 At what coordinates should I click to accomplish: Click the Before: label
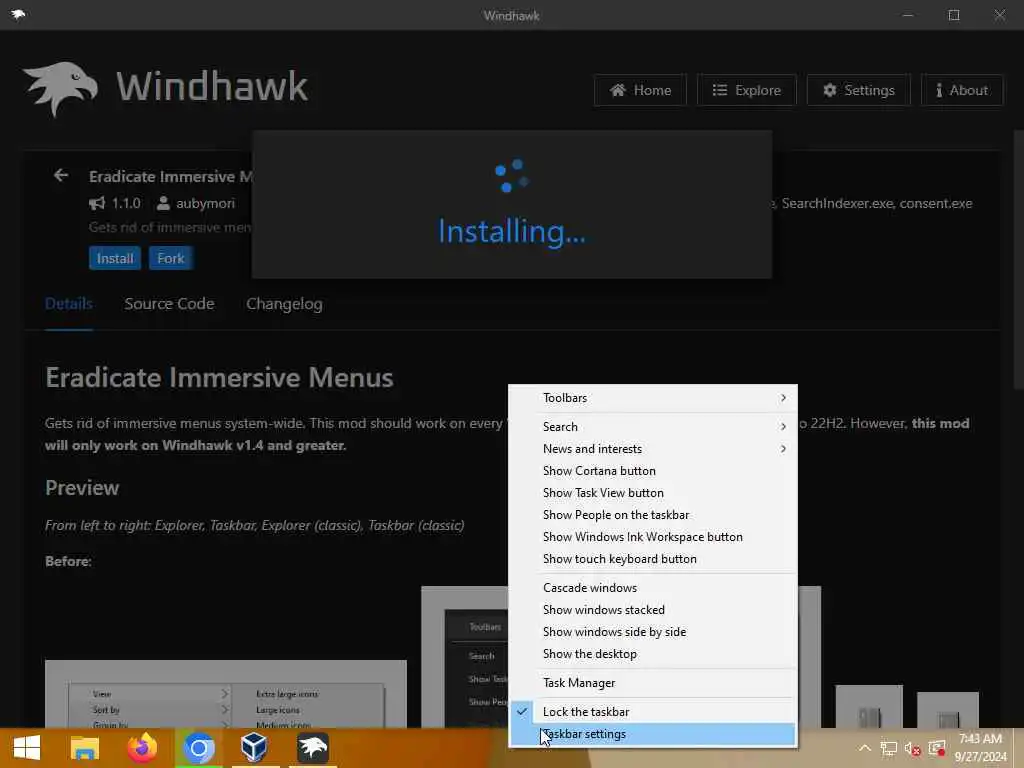tap(69, 561)
